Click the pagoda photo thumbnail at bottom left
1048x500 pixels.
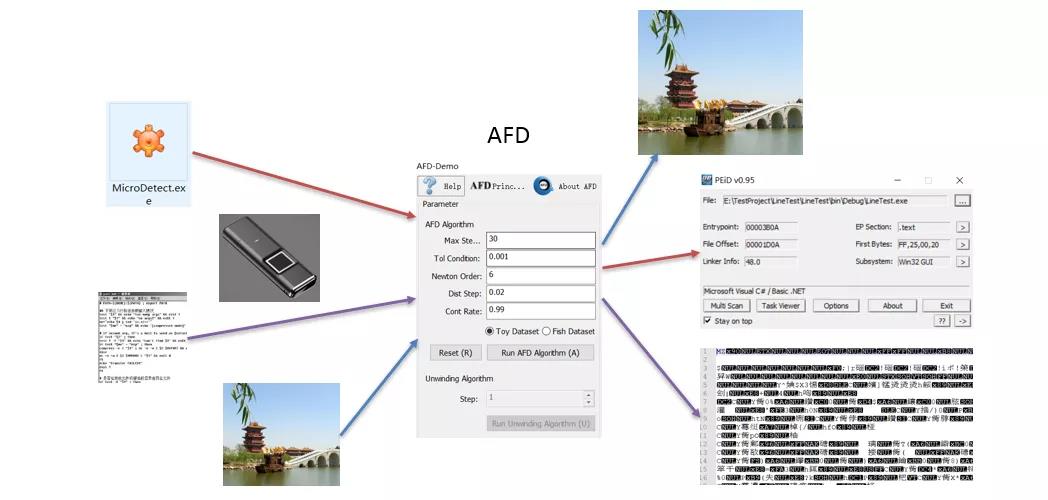281,427
